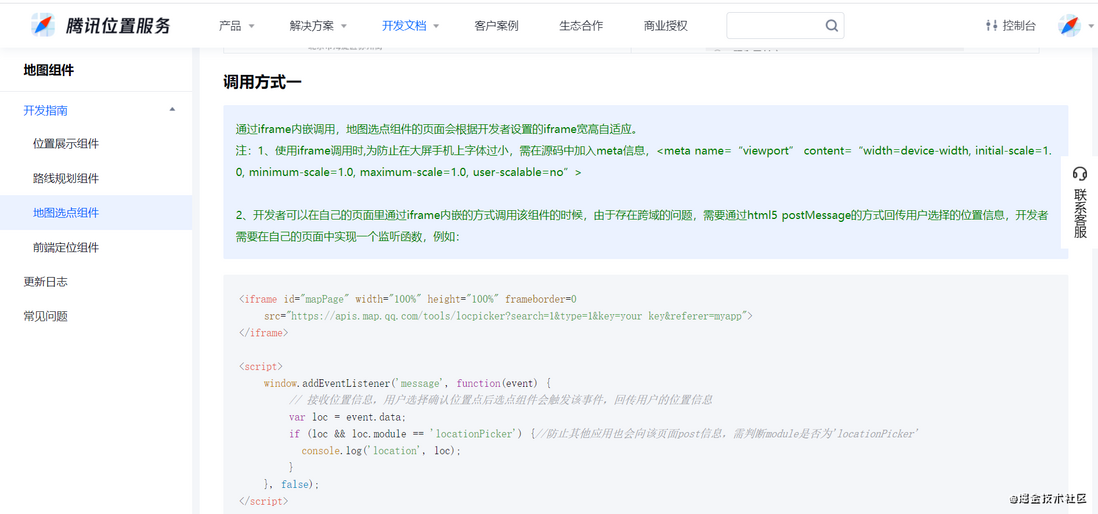Open the 产品 dropdown menu

(237, 26)
